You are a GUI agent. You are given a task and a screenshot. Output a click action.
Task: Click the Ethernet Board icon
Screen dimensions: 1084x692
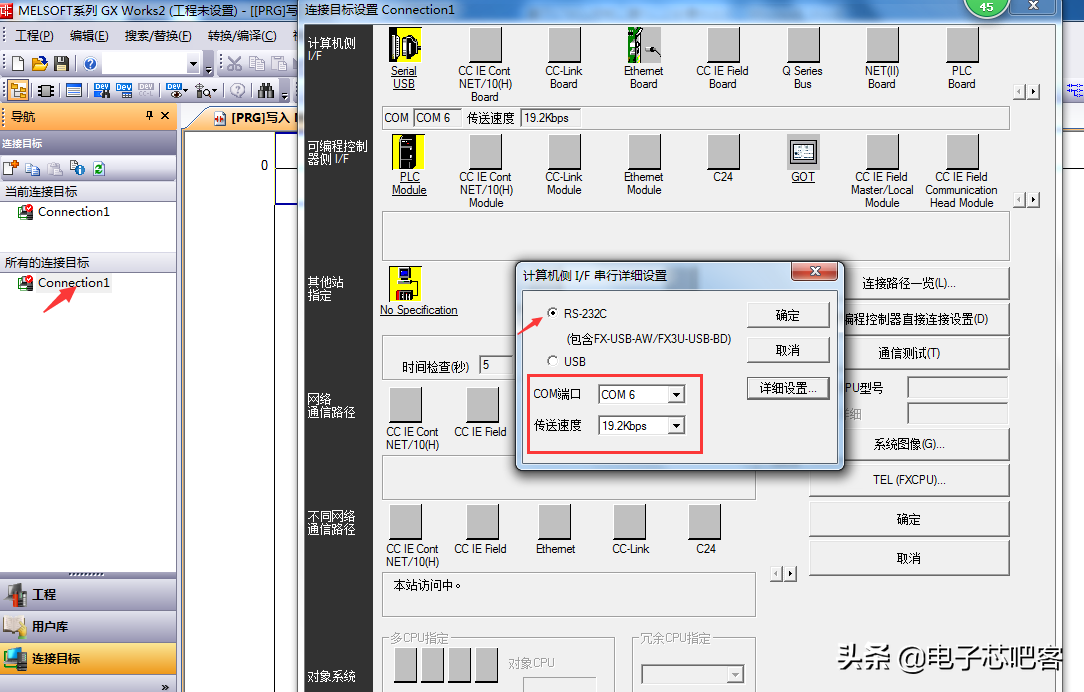[643, 46]
